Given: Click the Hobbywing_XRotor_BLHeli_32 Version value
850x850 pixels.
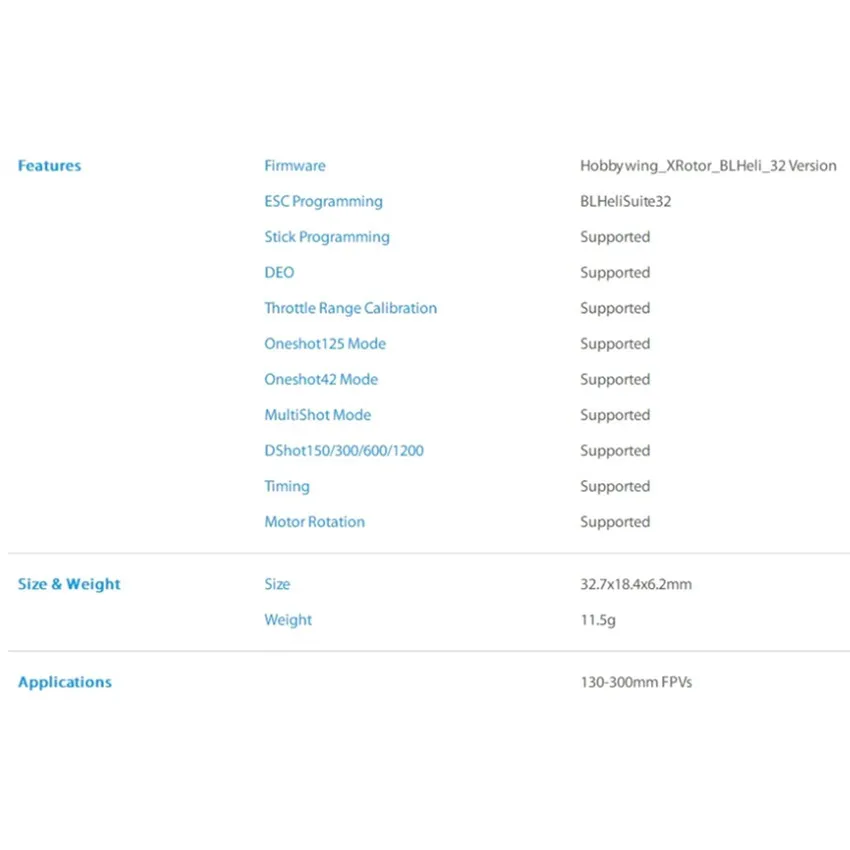Looking at the screenshot, I should (708, 166).
